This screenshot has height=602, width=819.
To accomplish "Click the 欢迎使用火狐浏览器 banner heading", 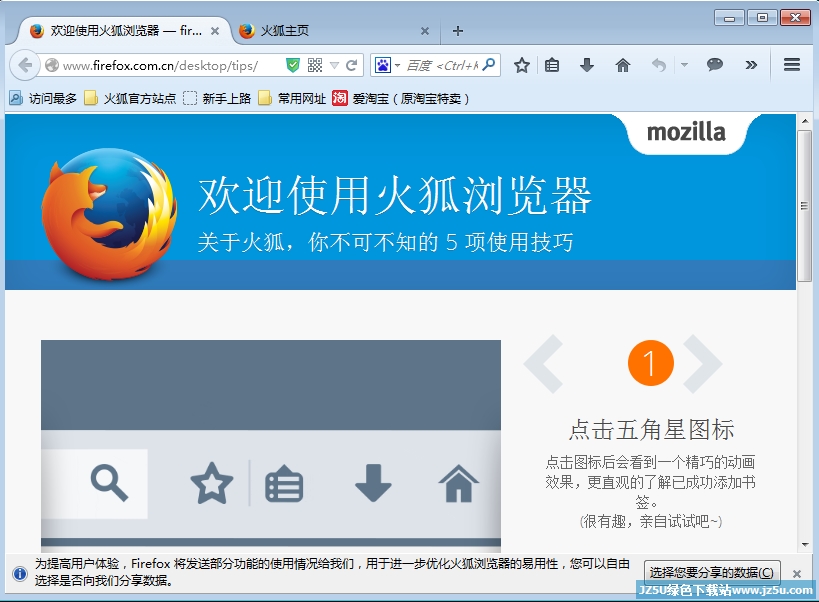I will (x=394, y=195).
